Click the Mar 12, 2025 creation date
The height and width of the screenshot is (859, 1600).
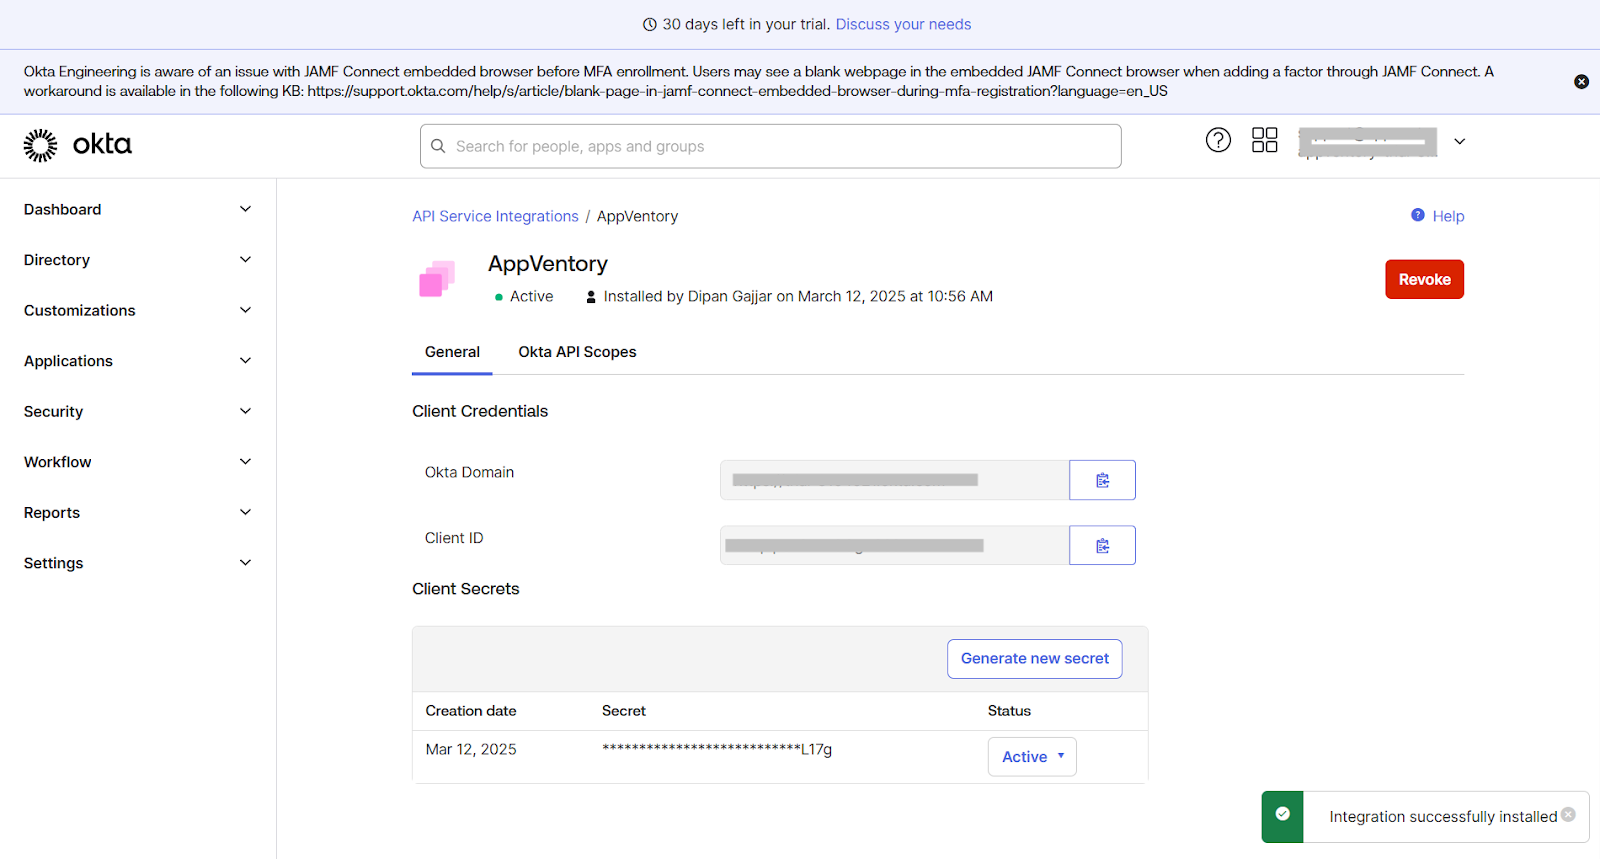pos(471,750)
